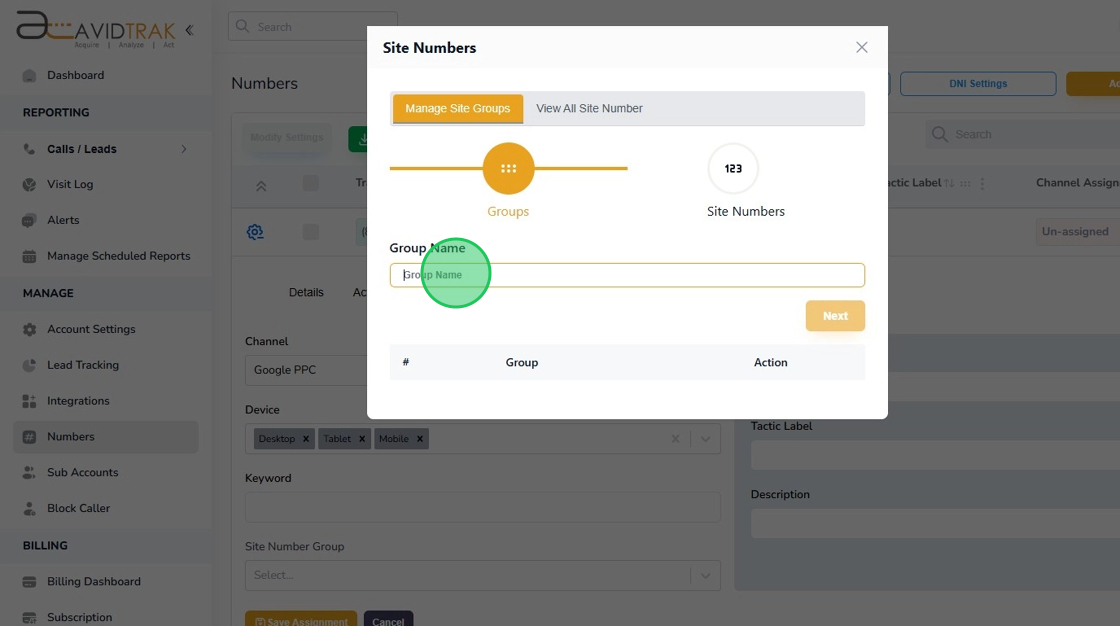Collapse the sidebar with the double chevron
The height and width of the screenshot is (626, 1120).
[189, 30]
